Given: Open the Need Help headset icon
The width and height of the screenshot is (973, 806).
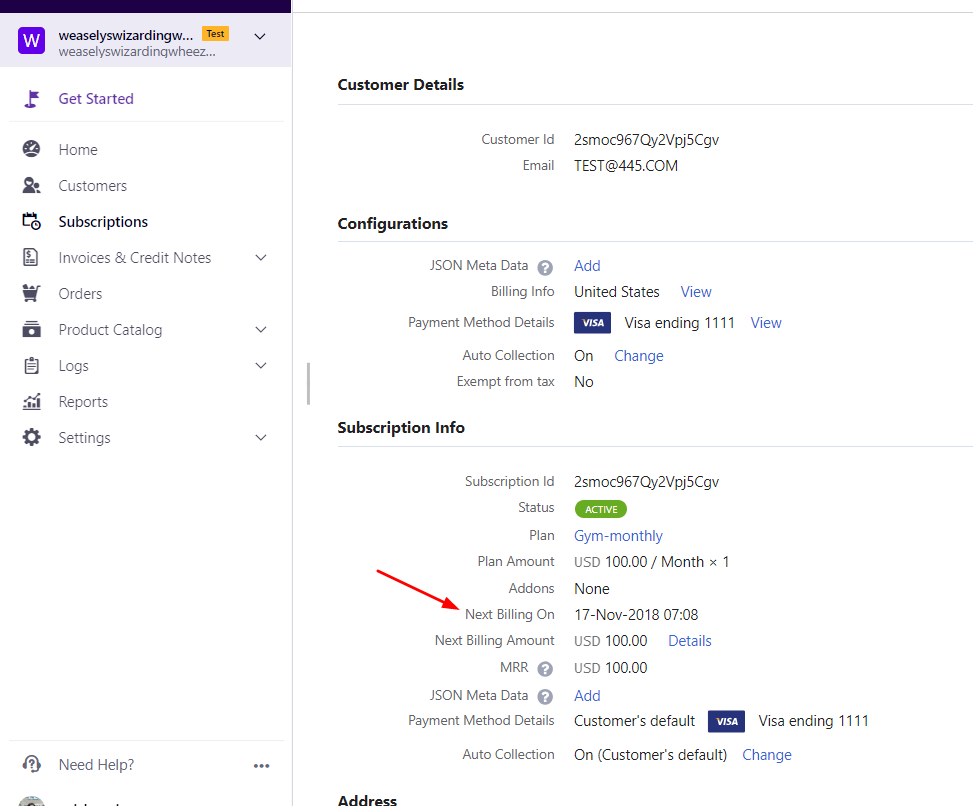Looking at the screenshot, I should pyautogui.click(x=32, y=765).
